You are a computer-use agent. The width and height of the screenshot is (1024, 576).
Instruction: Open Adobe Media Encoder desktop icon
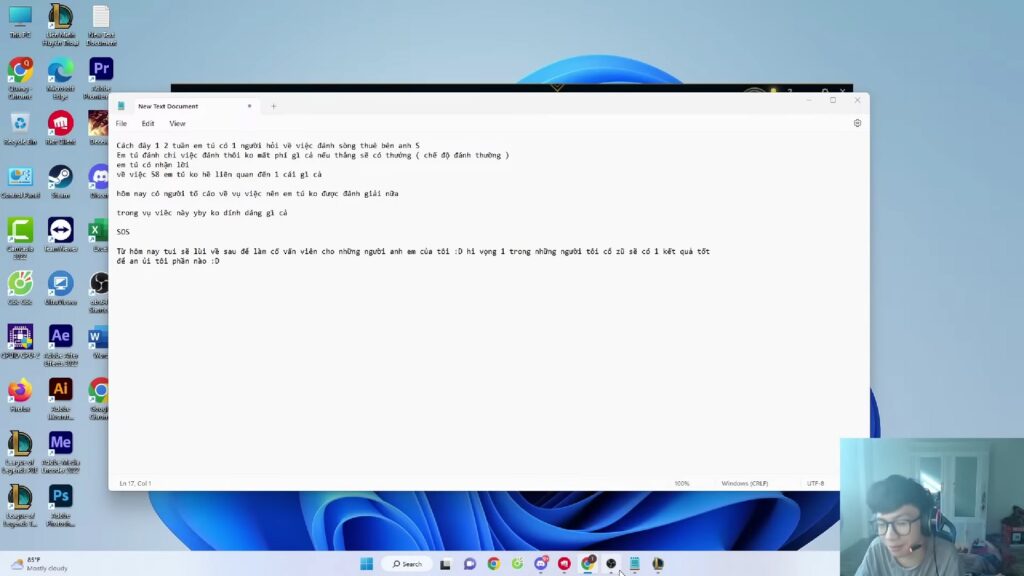pos(60,444)
